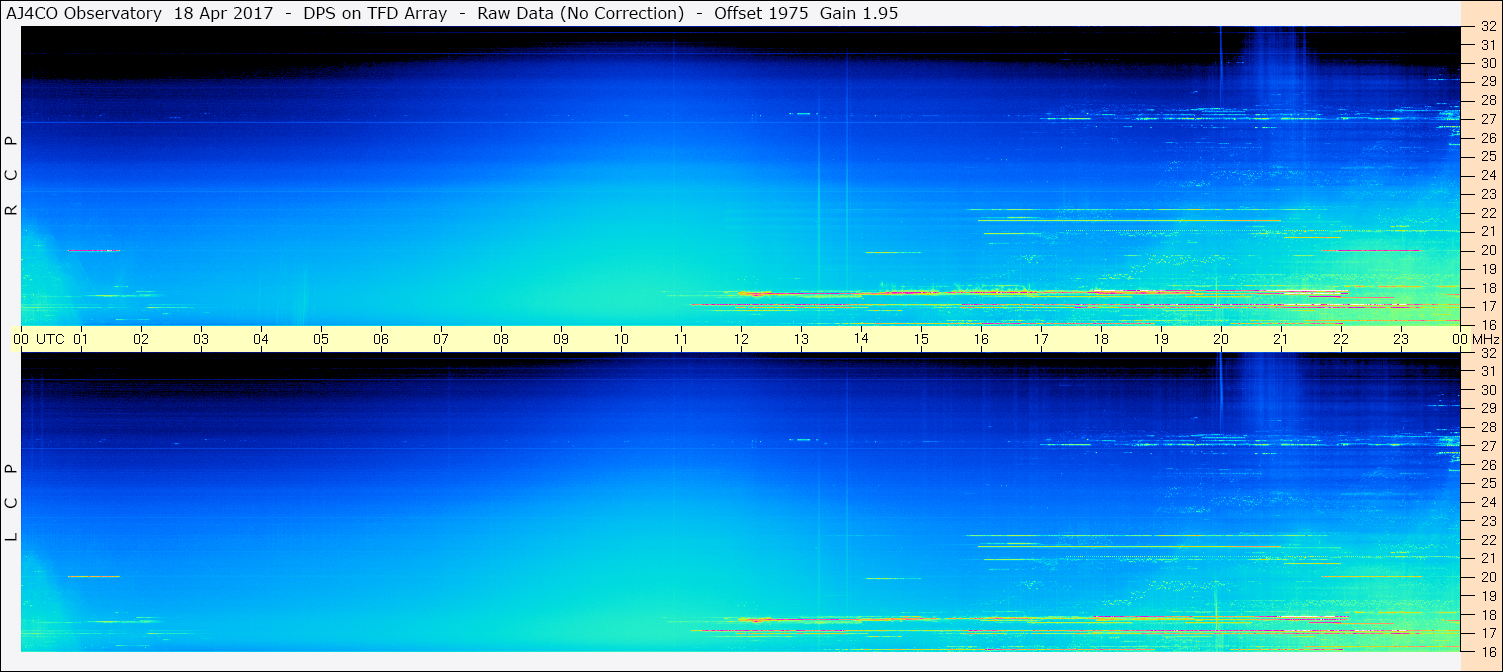Choose the 22 MHz label of RCP panel
Image resolution: width=1503 pixels, height=672 pixels.
tap(1488, 213)
